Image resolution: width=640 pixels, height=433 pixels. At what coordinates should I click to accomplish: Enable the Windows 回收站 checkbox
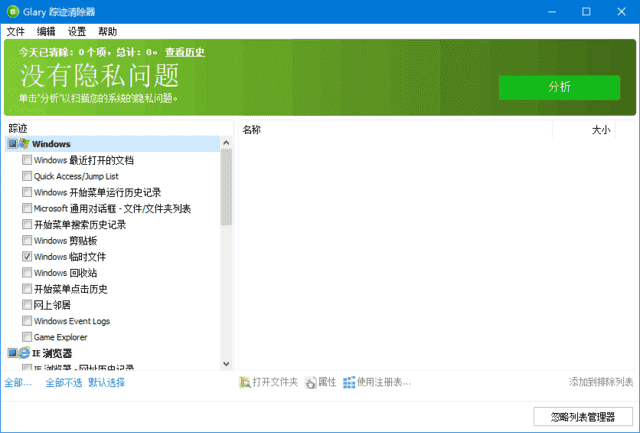point(26,273)
